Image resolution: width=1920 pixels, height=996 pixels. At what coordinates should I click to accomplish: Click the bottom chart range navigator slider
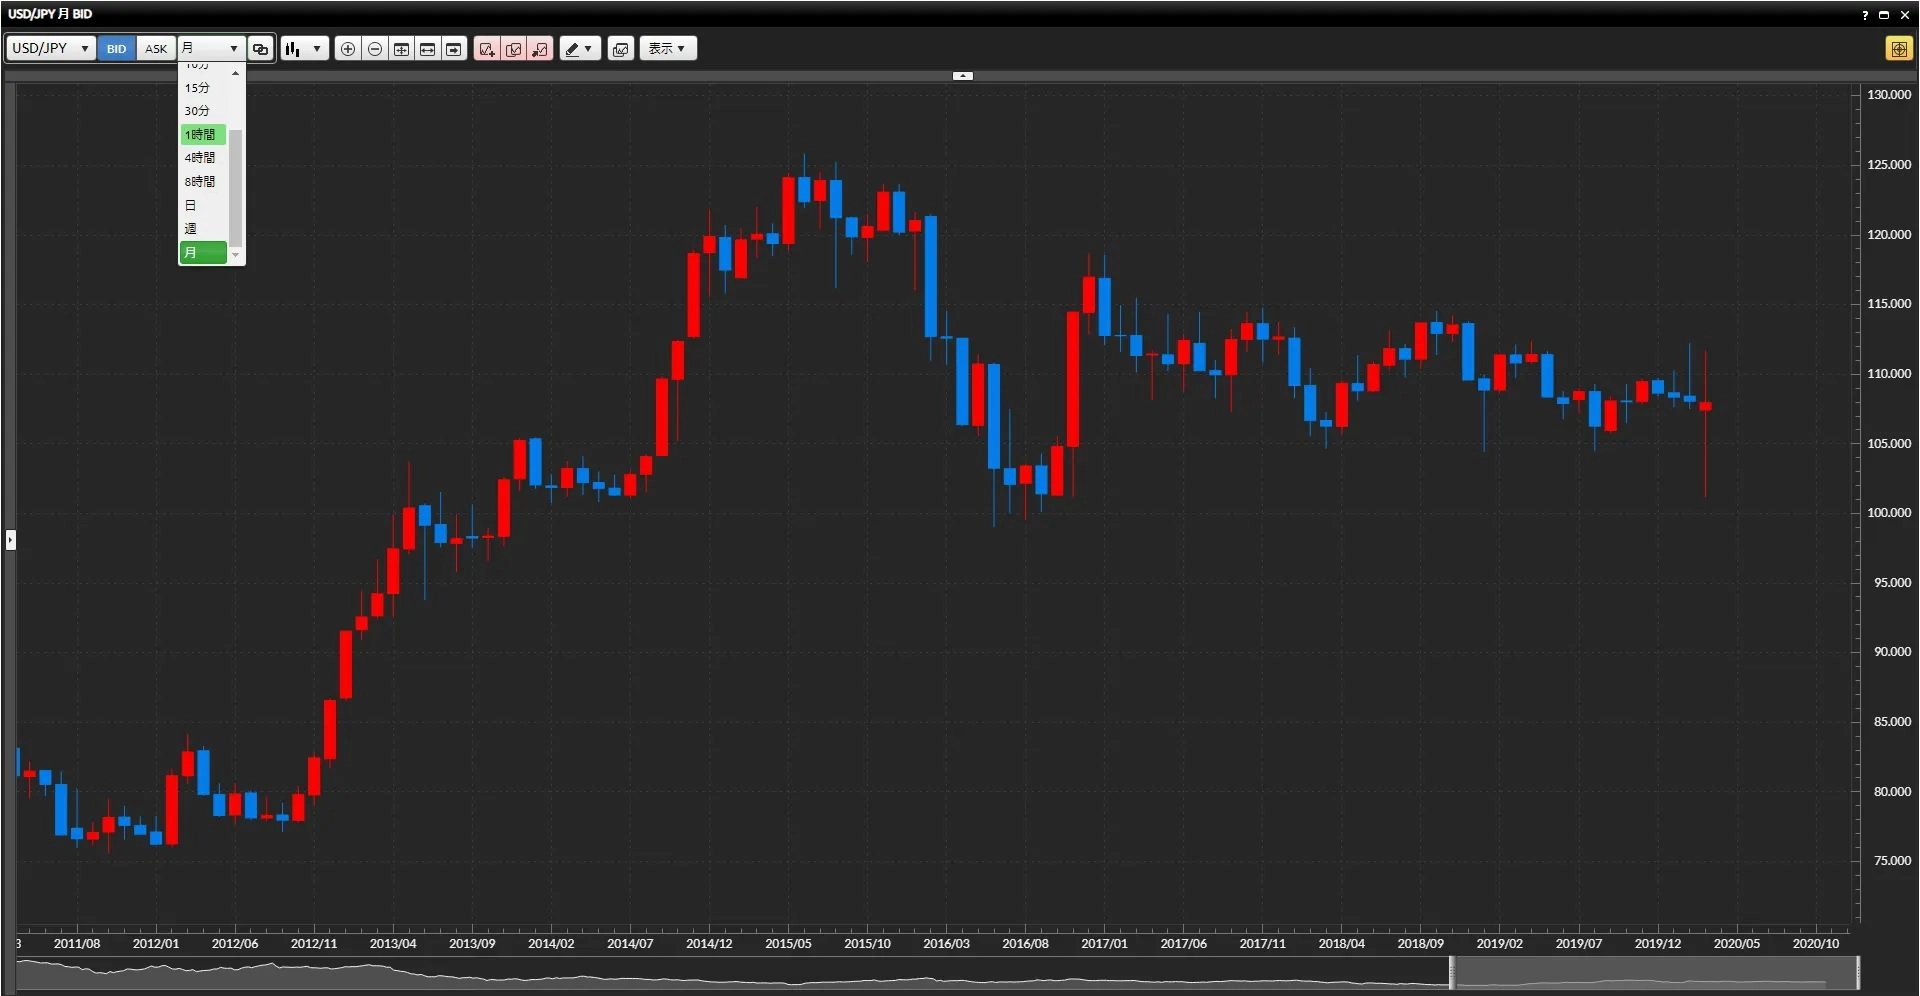coord(1653,973)
